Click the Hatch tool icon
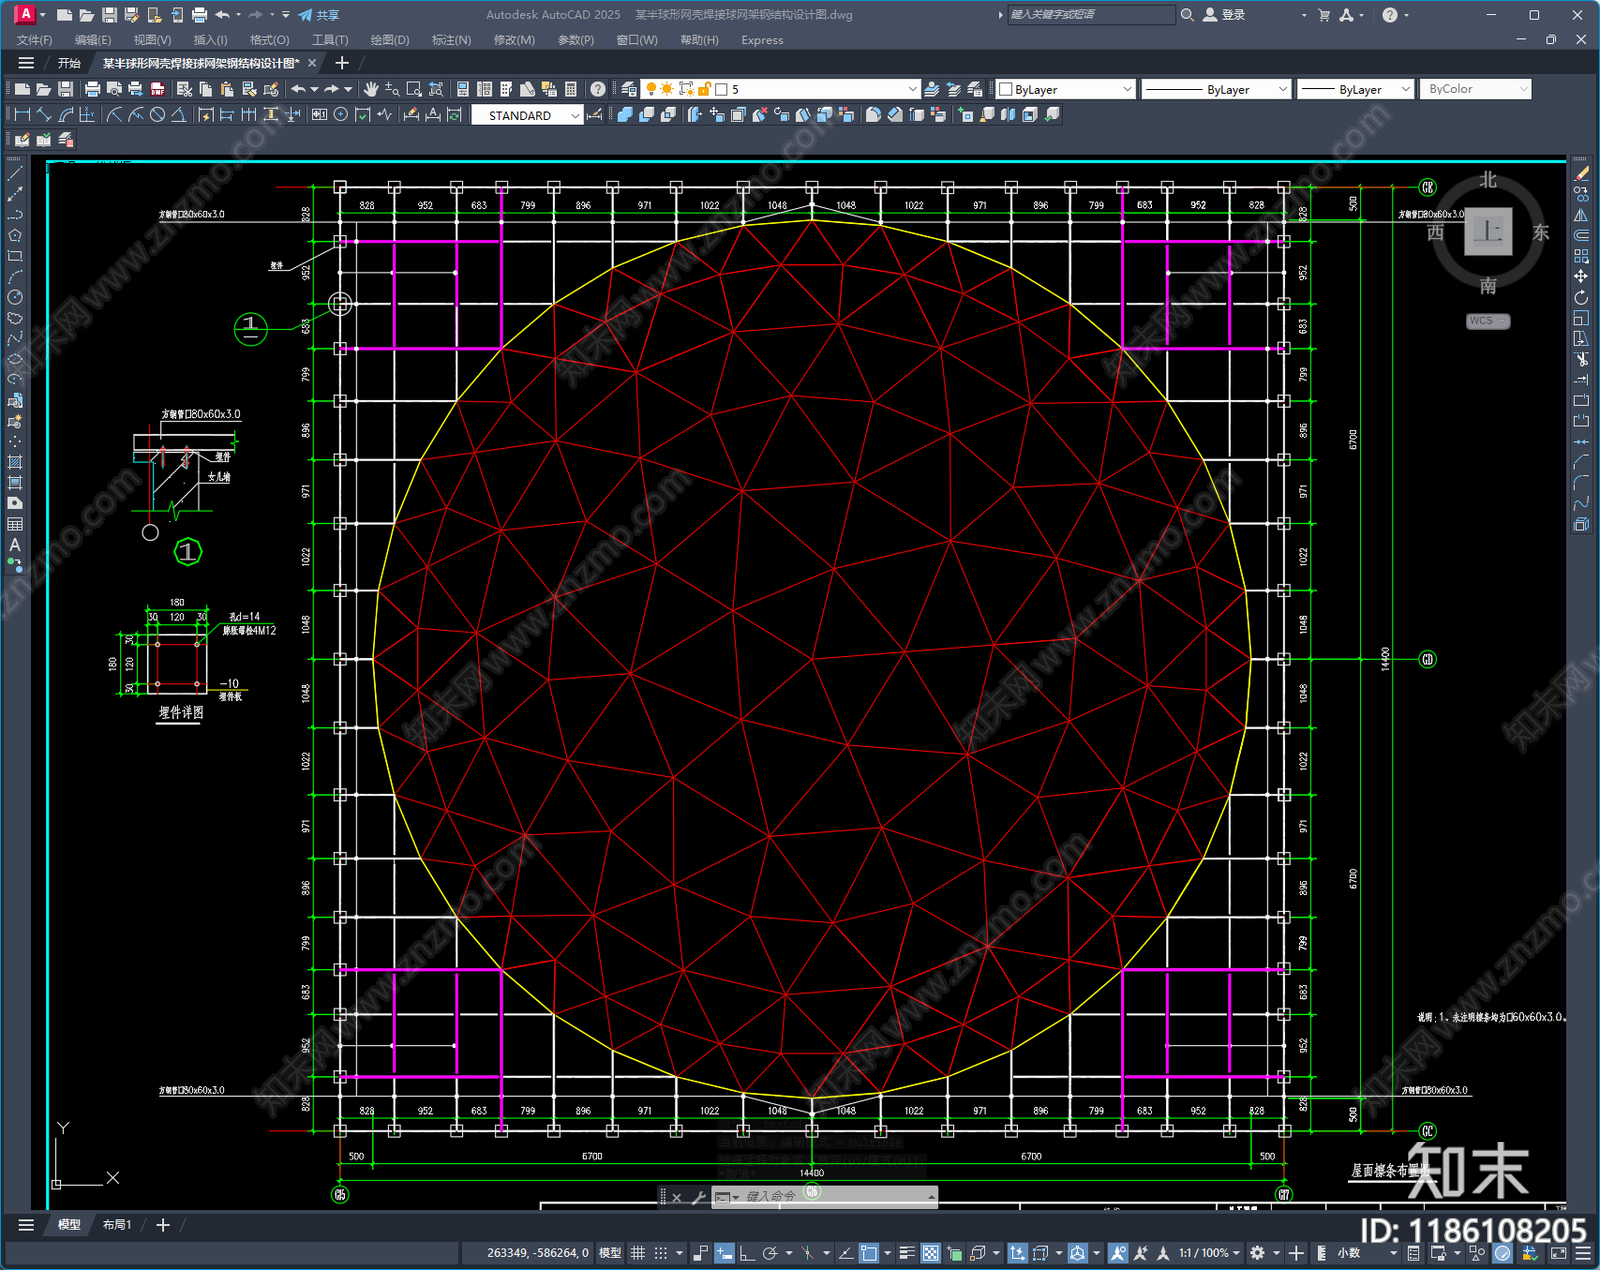Image resolution: width=1600 pixels, height=1270 pixels. tap(15, 462)
